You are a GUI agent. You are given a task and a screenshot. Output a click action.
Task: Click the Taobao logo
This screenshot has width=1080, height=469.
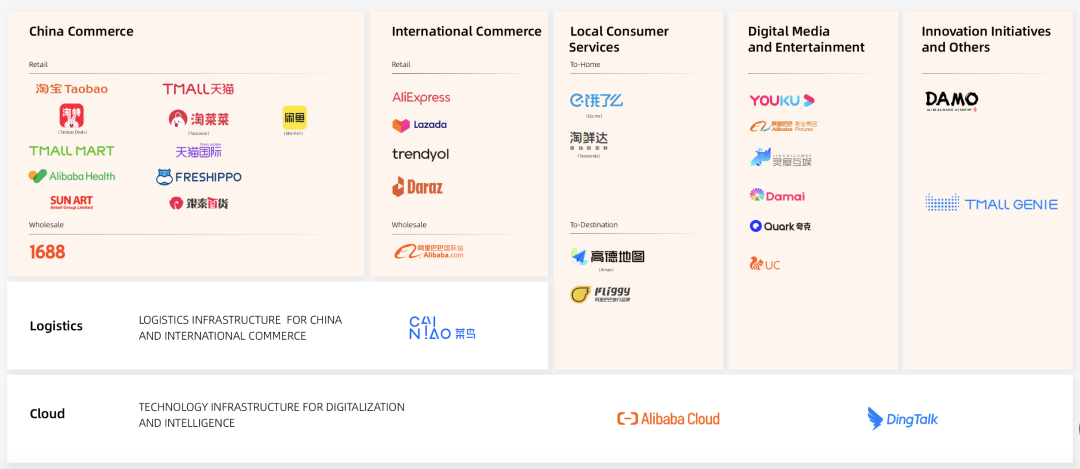[72, 89]
